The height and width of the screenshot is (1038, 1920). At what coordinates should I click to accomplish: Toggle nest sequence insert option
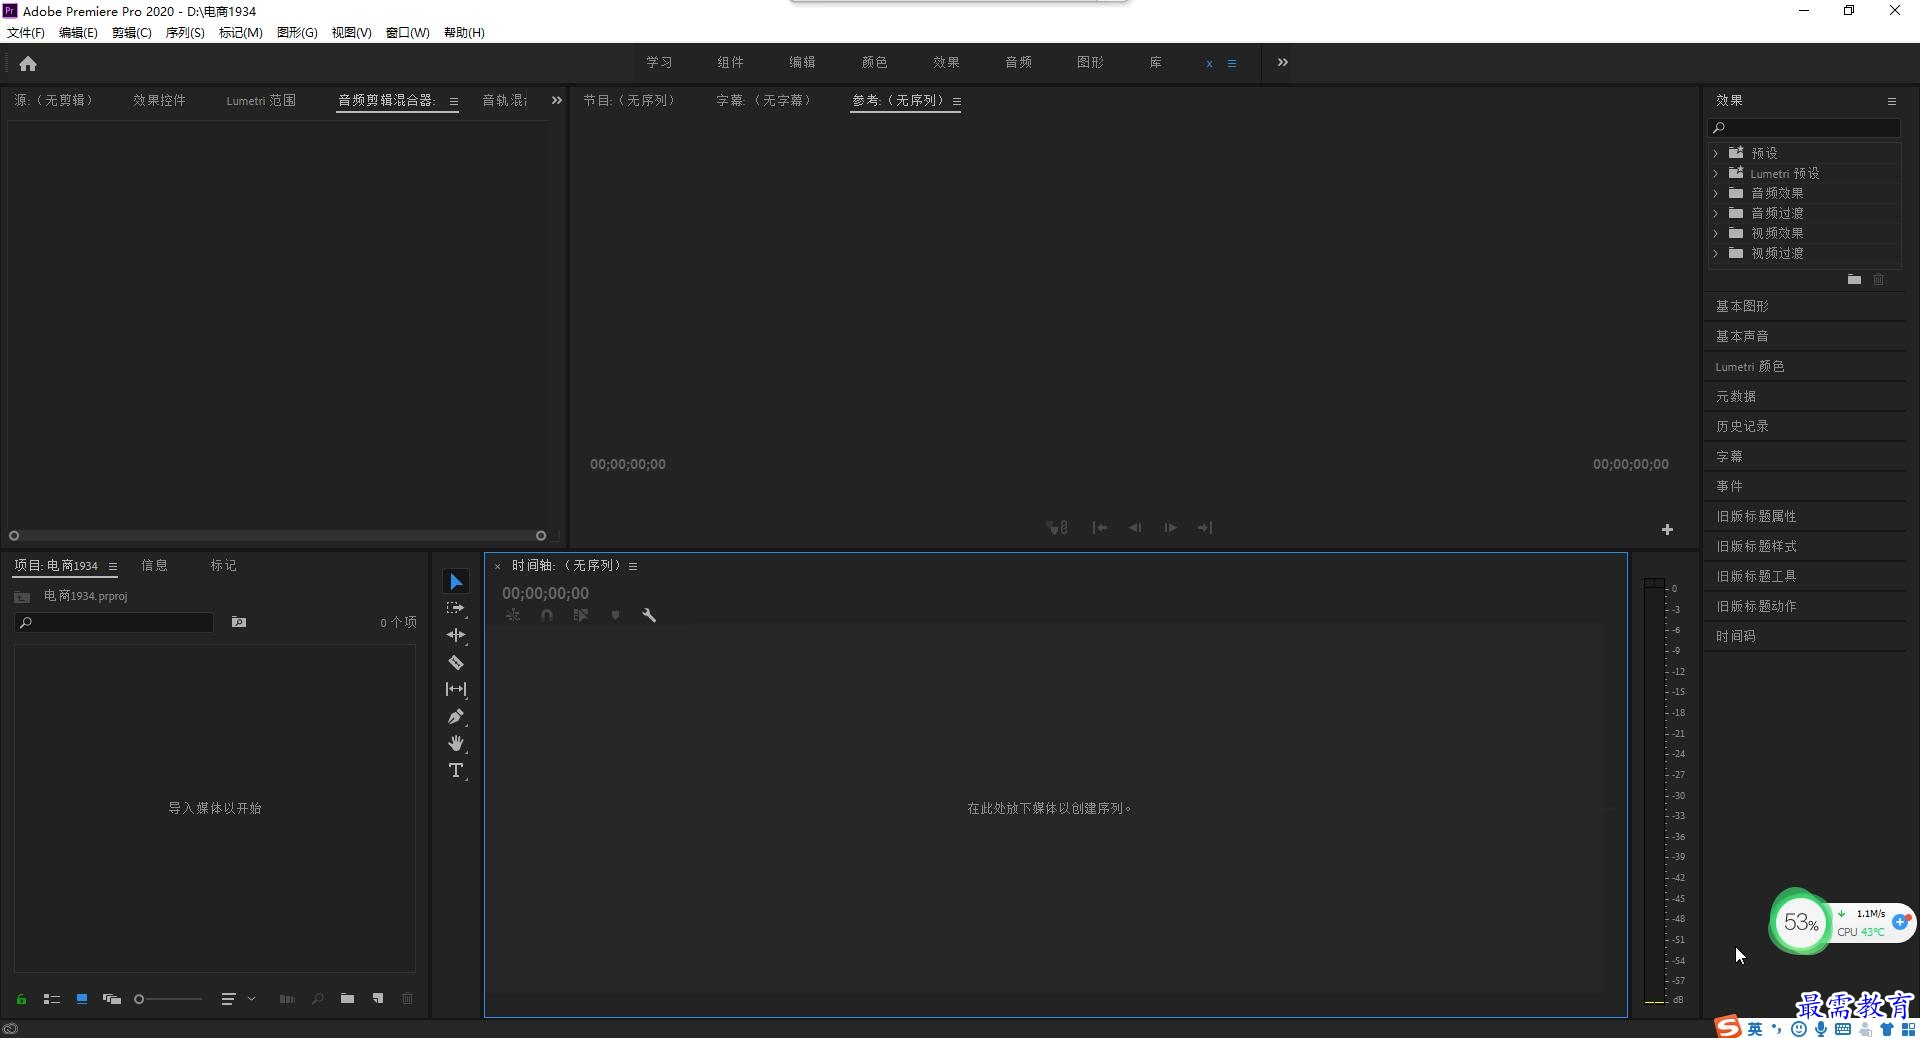pyautogui.click(x=513, y=615)
